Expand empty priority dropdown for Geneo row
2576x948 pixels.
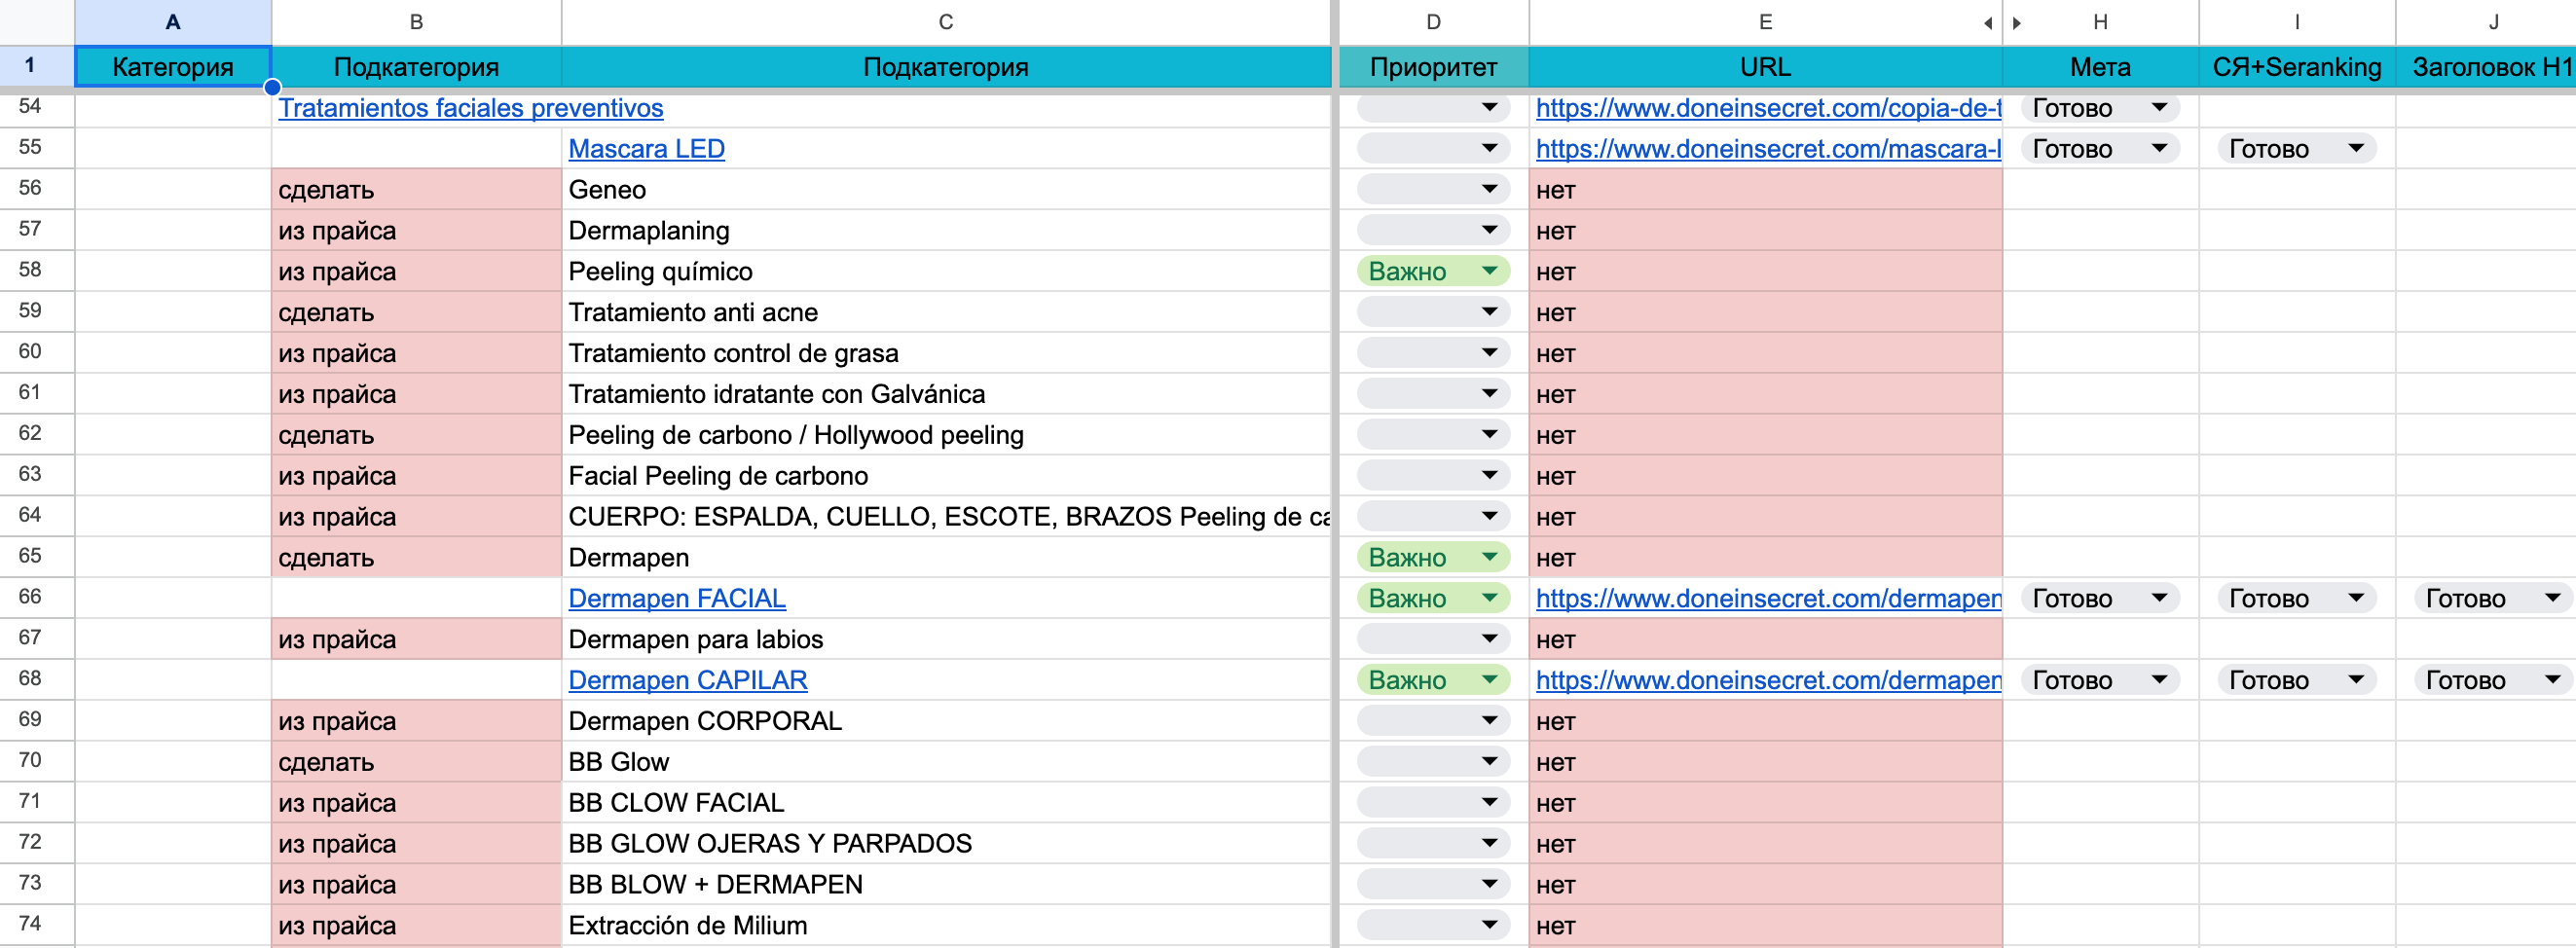[1489, 189]
